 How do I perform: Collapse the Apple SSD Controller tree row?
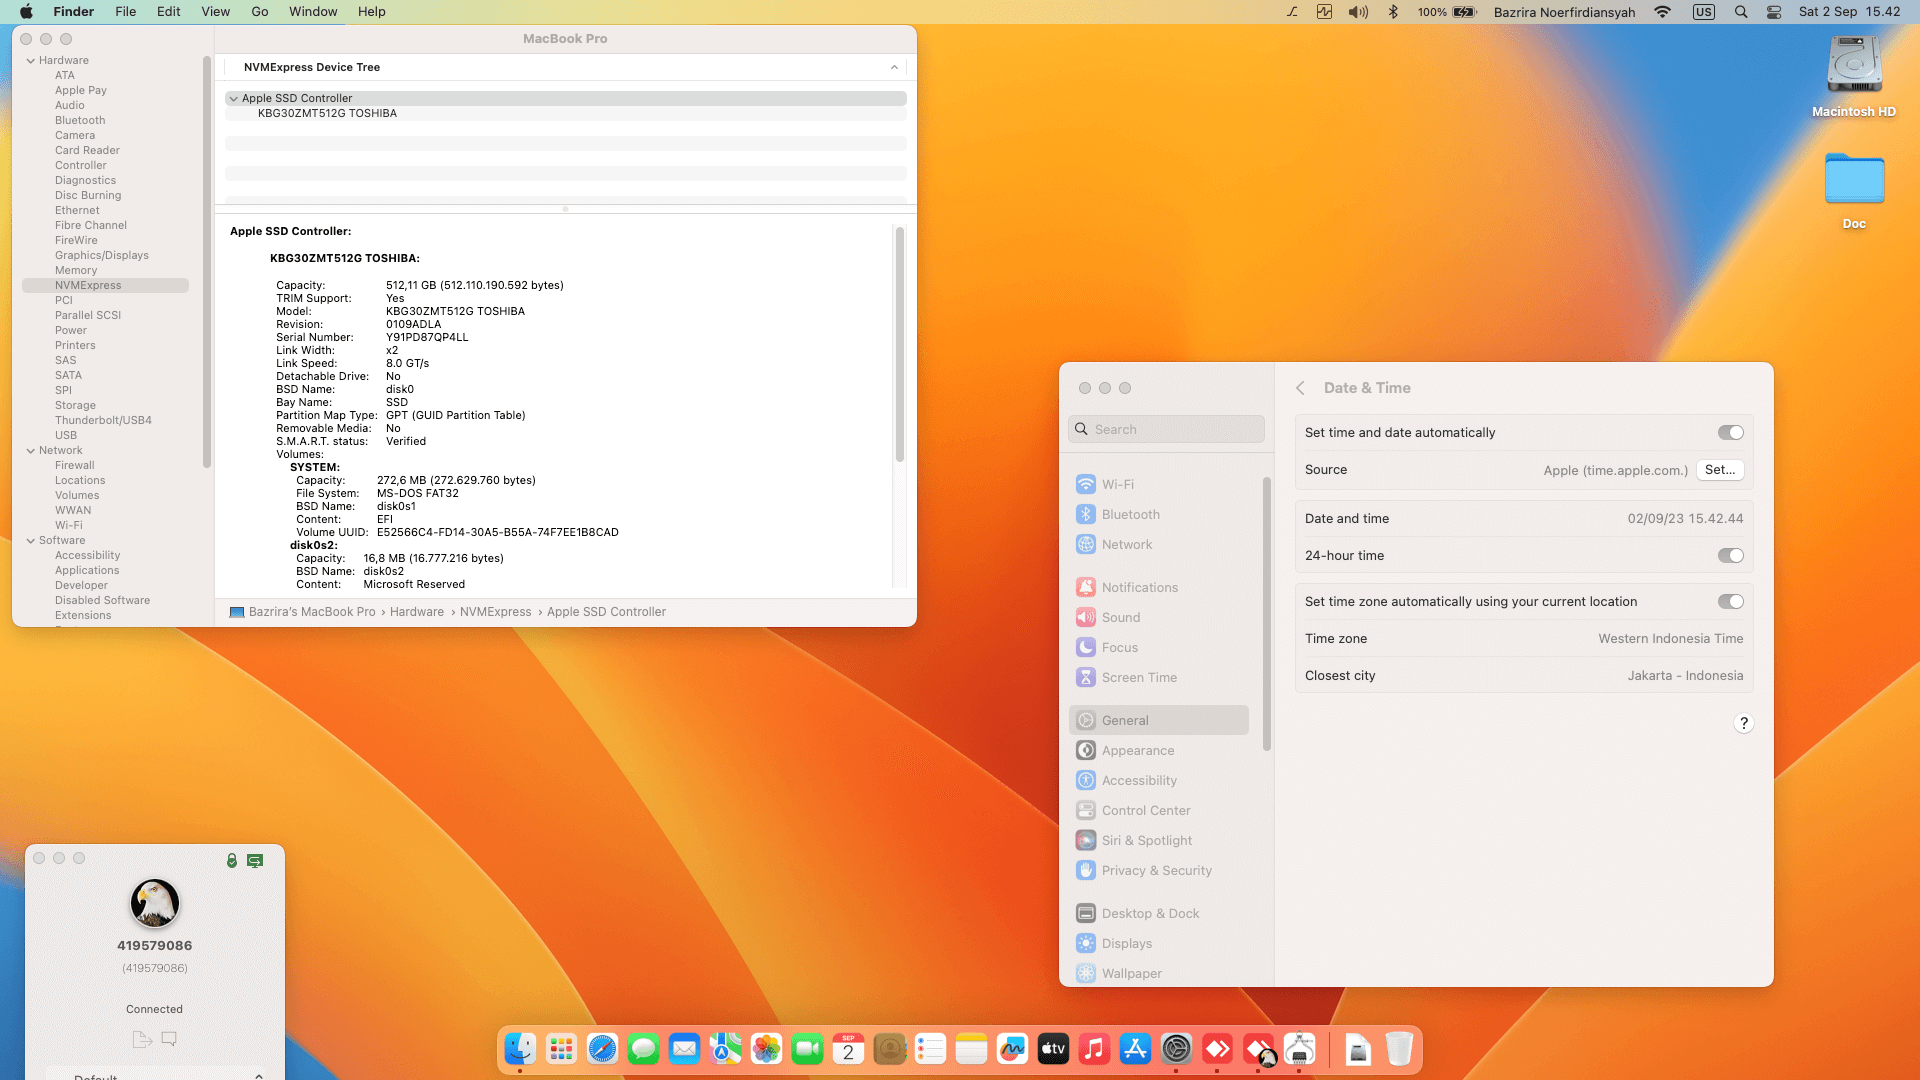coord(233,99)
